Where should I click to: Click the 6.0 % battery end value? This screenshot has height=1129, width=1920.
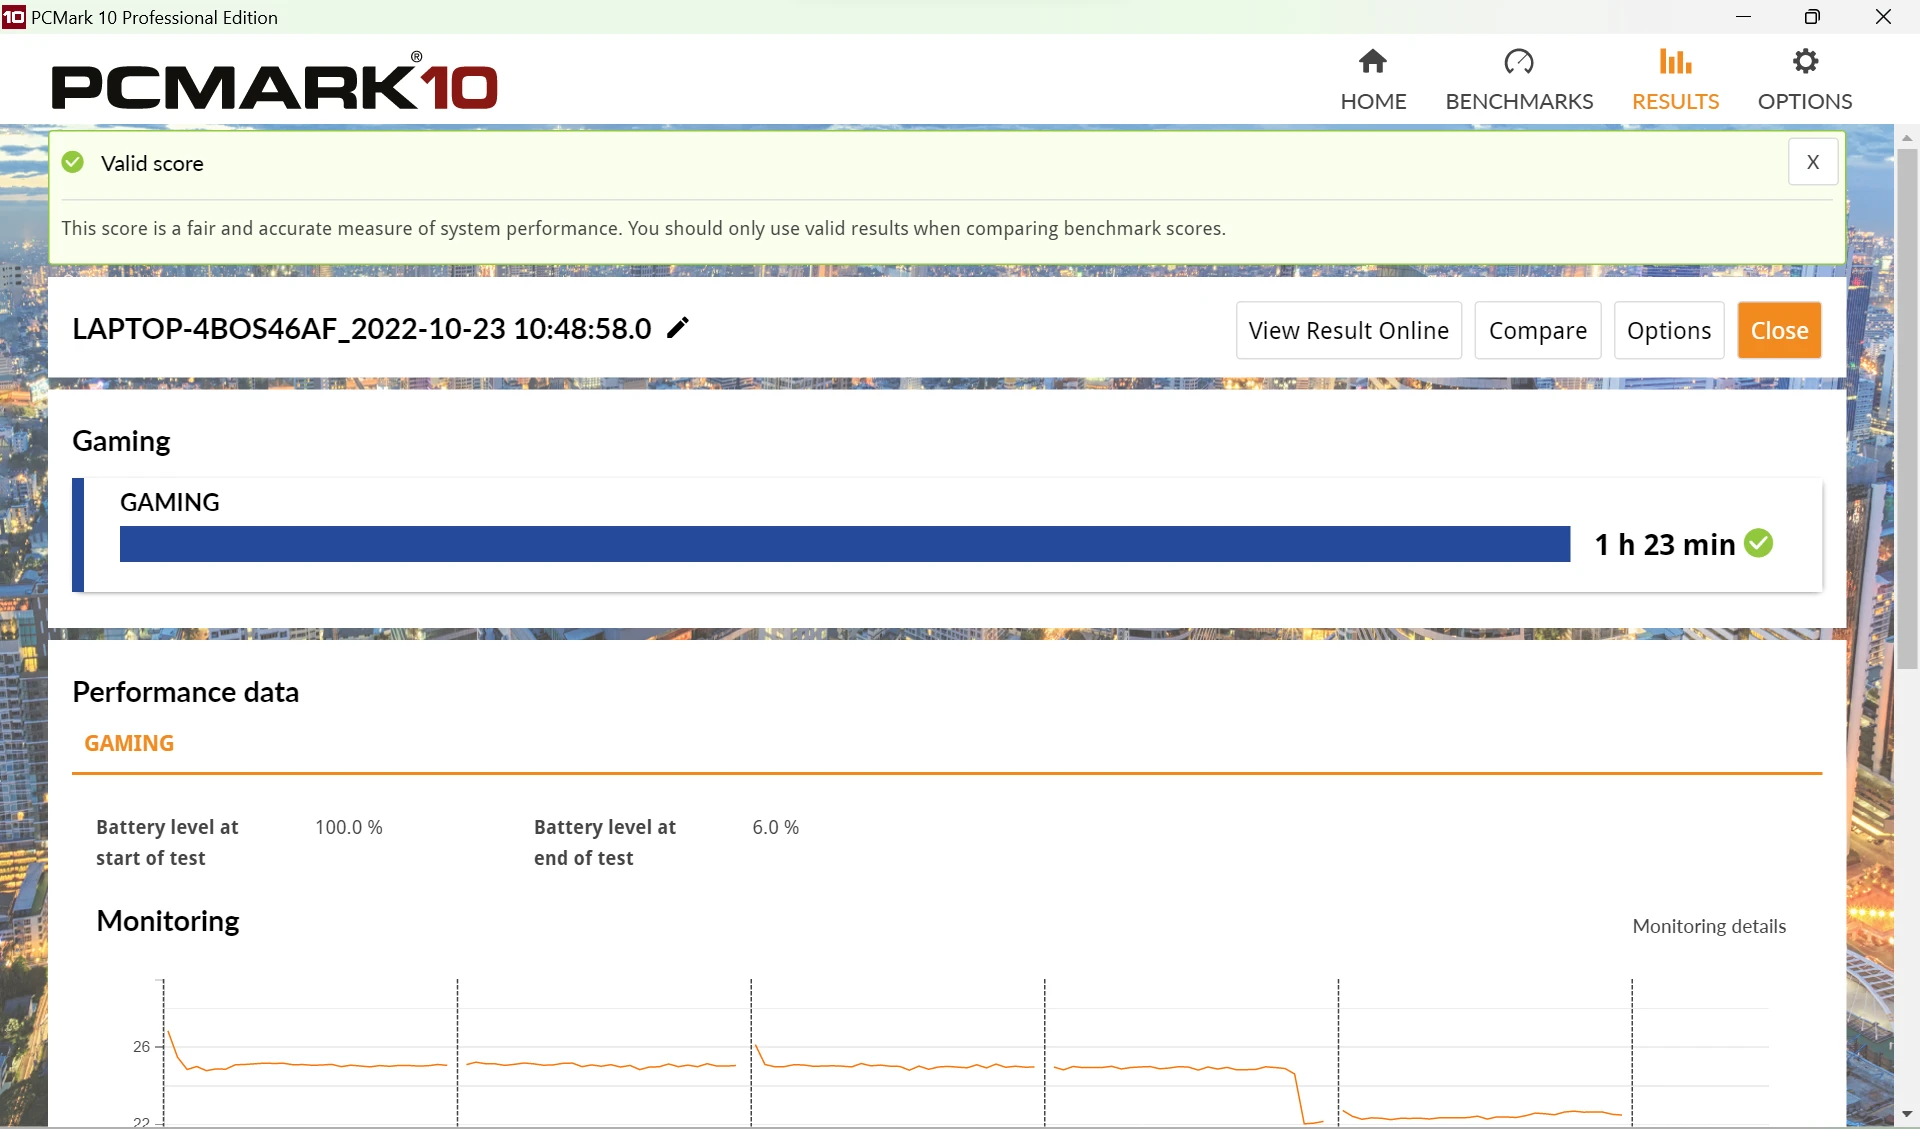(x=776, y=827)
